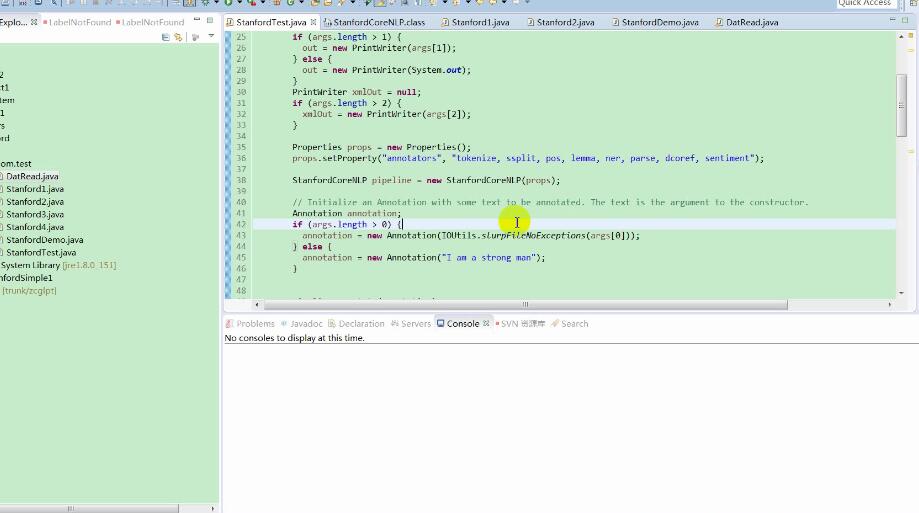
Task: Select the om.test package node
Action: [16, 164]
